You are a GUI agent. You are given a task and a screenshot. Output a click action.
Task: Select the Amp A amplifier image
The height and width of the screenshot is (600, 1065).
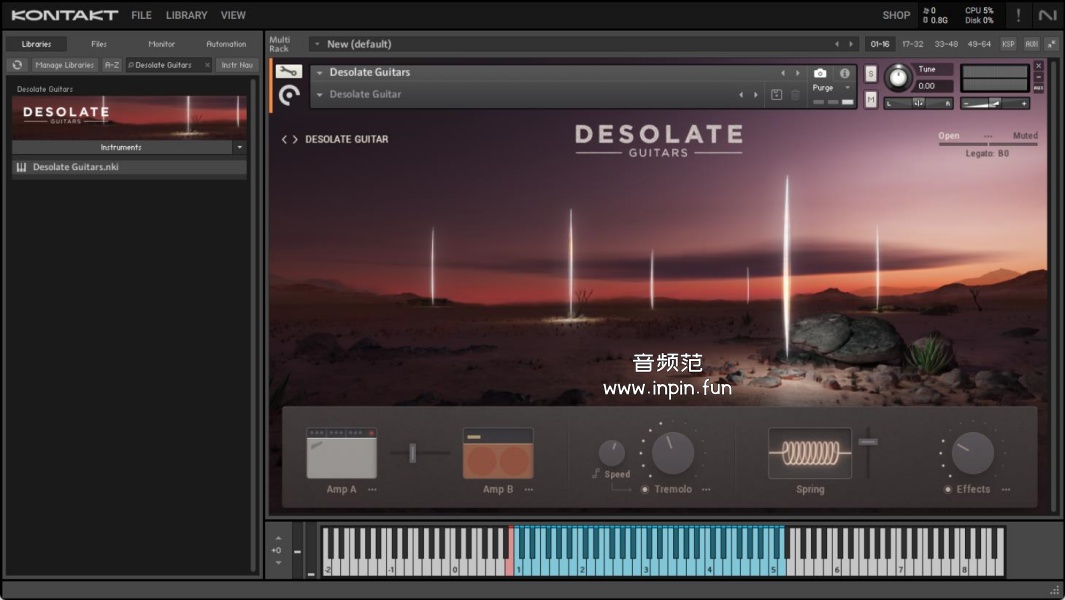[342, 454]
